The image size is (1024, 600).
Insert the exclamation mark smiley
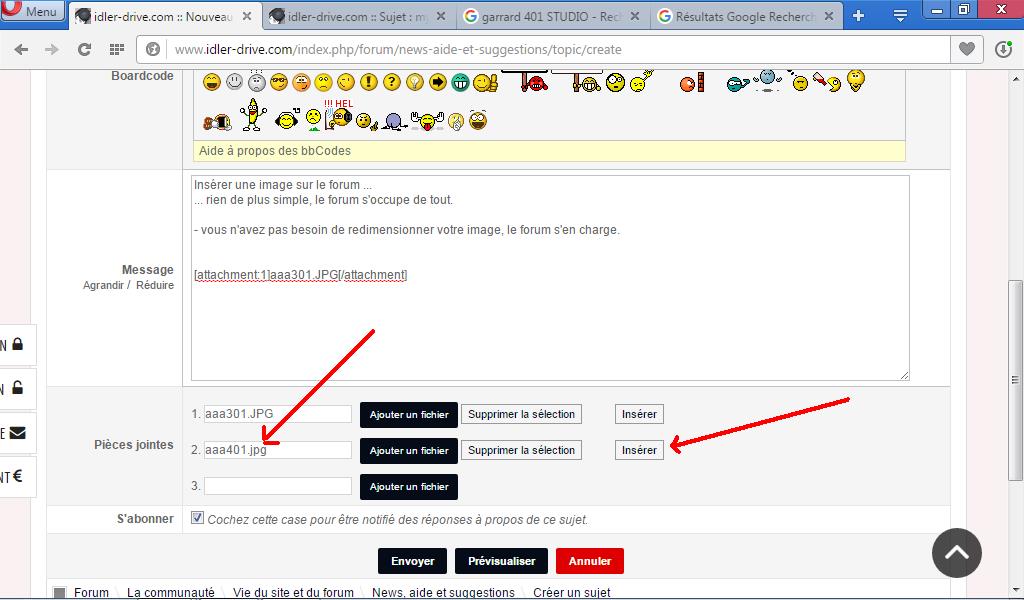[x=369, y=83]
